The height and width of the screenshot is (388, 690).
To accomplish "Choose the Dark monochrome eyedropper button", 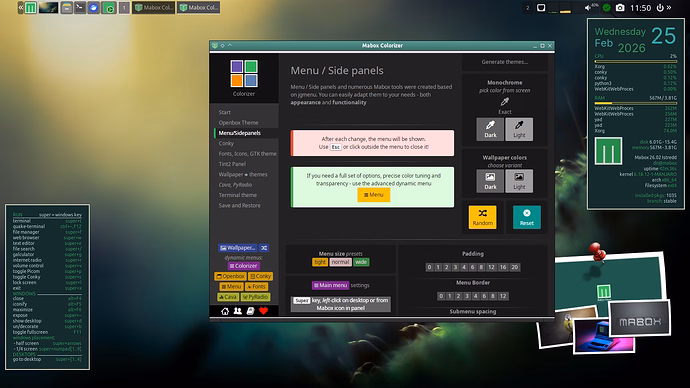I will click(490, 129).
